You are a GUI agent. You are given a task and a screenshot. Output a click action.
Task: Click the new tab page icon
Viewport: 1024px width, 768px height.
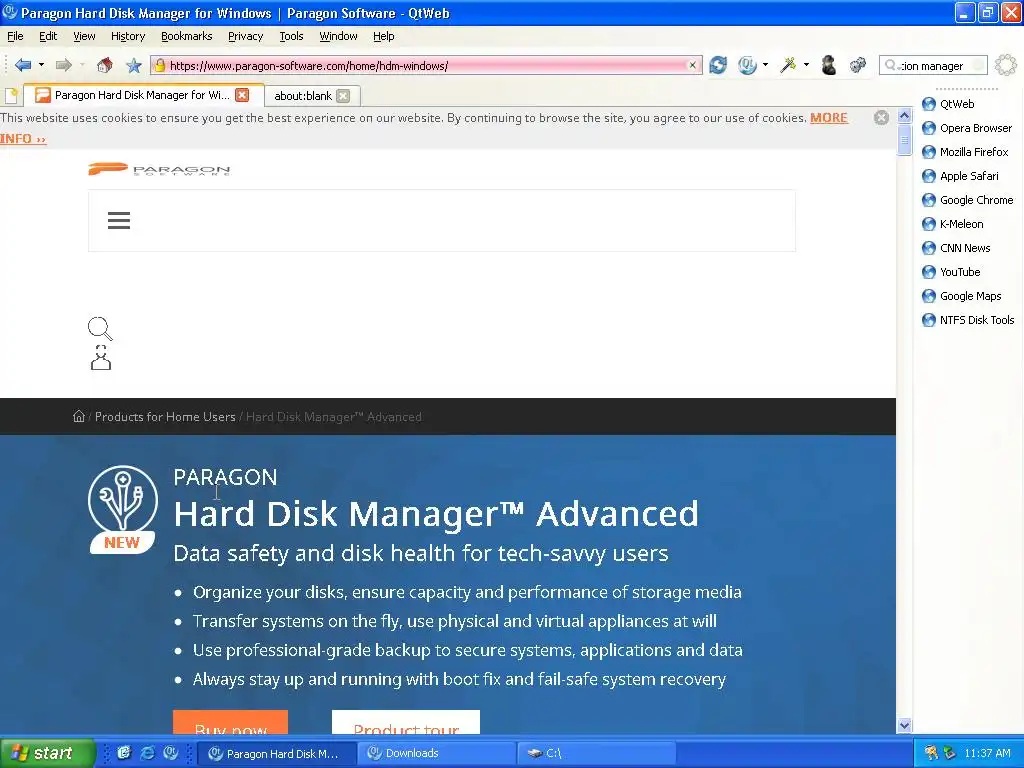coord(11,95)
